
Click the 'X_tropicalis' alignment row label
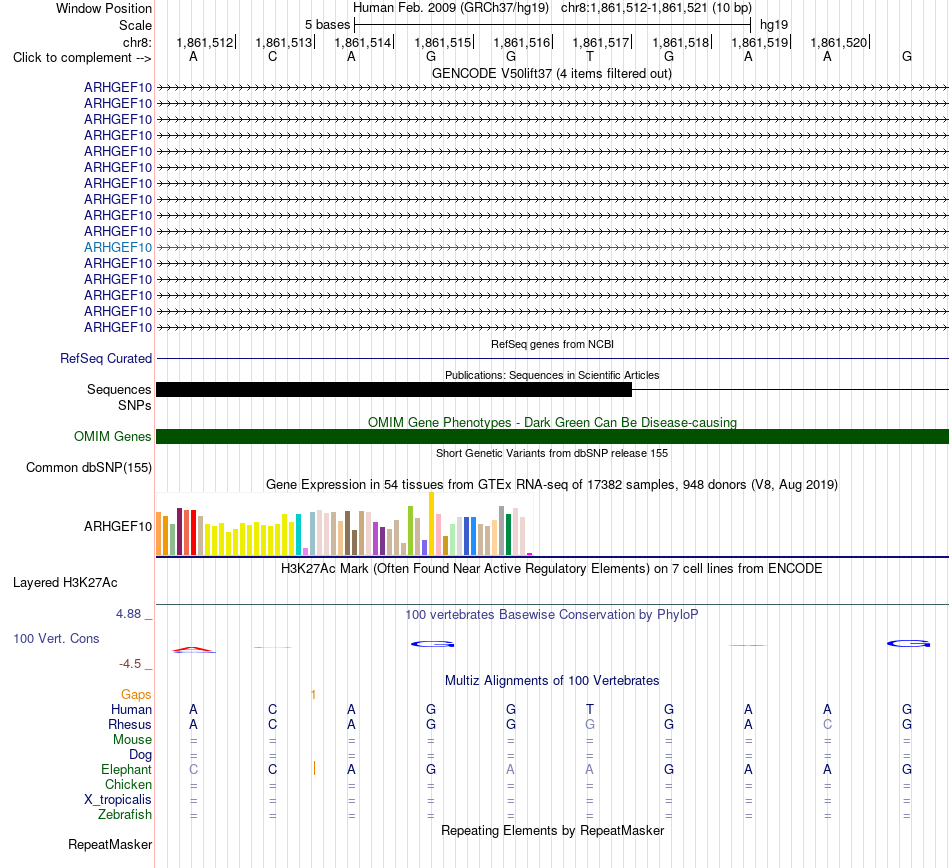click(118, 800)
